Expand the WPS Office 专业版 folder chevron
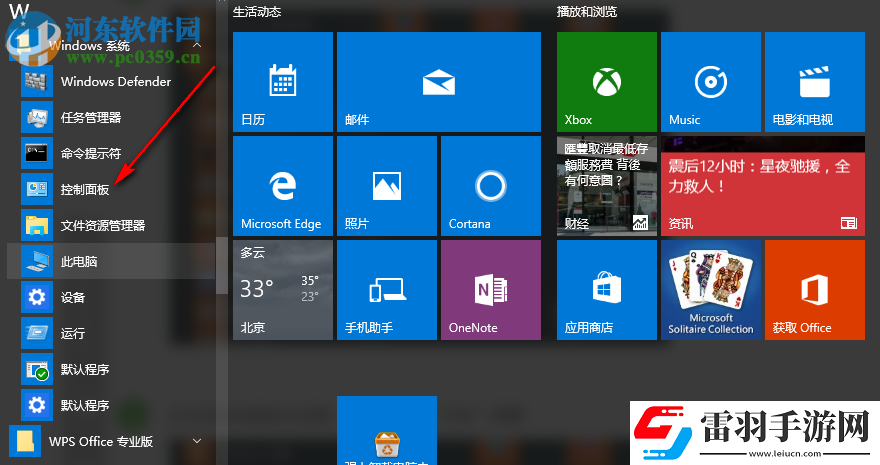Image resolution: width=880 pixels, height=465 pixels. [x=197, y=441]
